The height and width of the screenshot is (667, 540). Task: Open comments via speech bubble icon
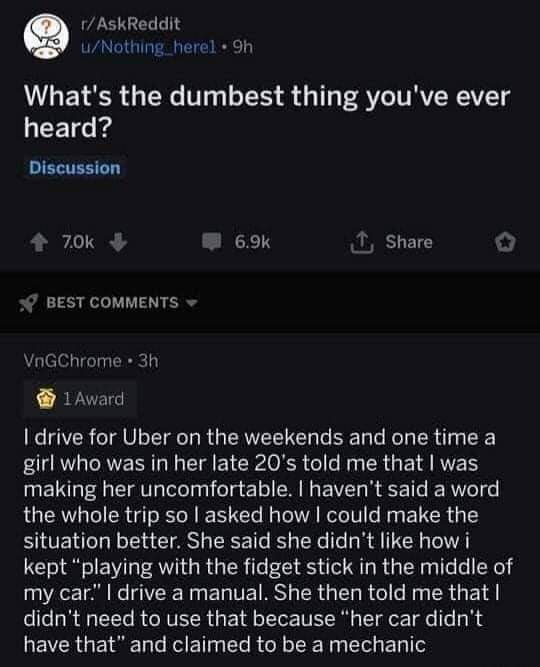pos(211,242)
